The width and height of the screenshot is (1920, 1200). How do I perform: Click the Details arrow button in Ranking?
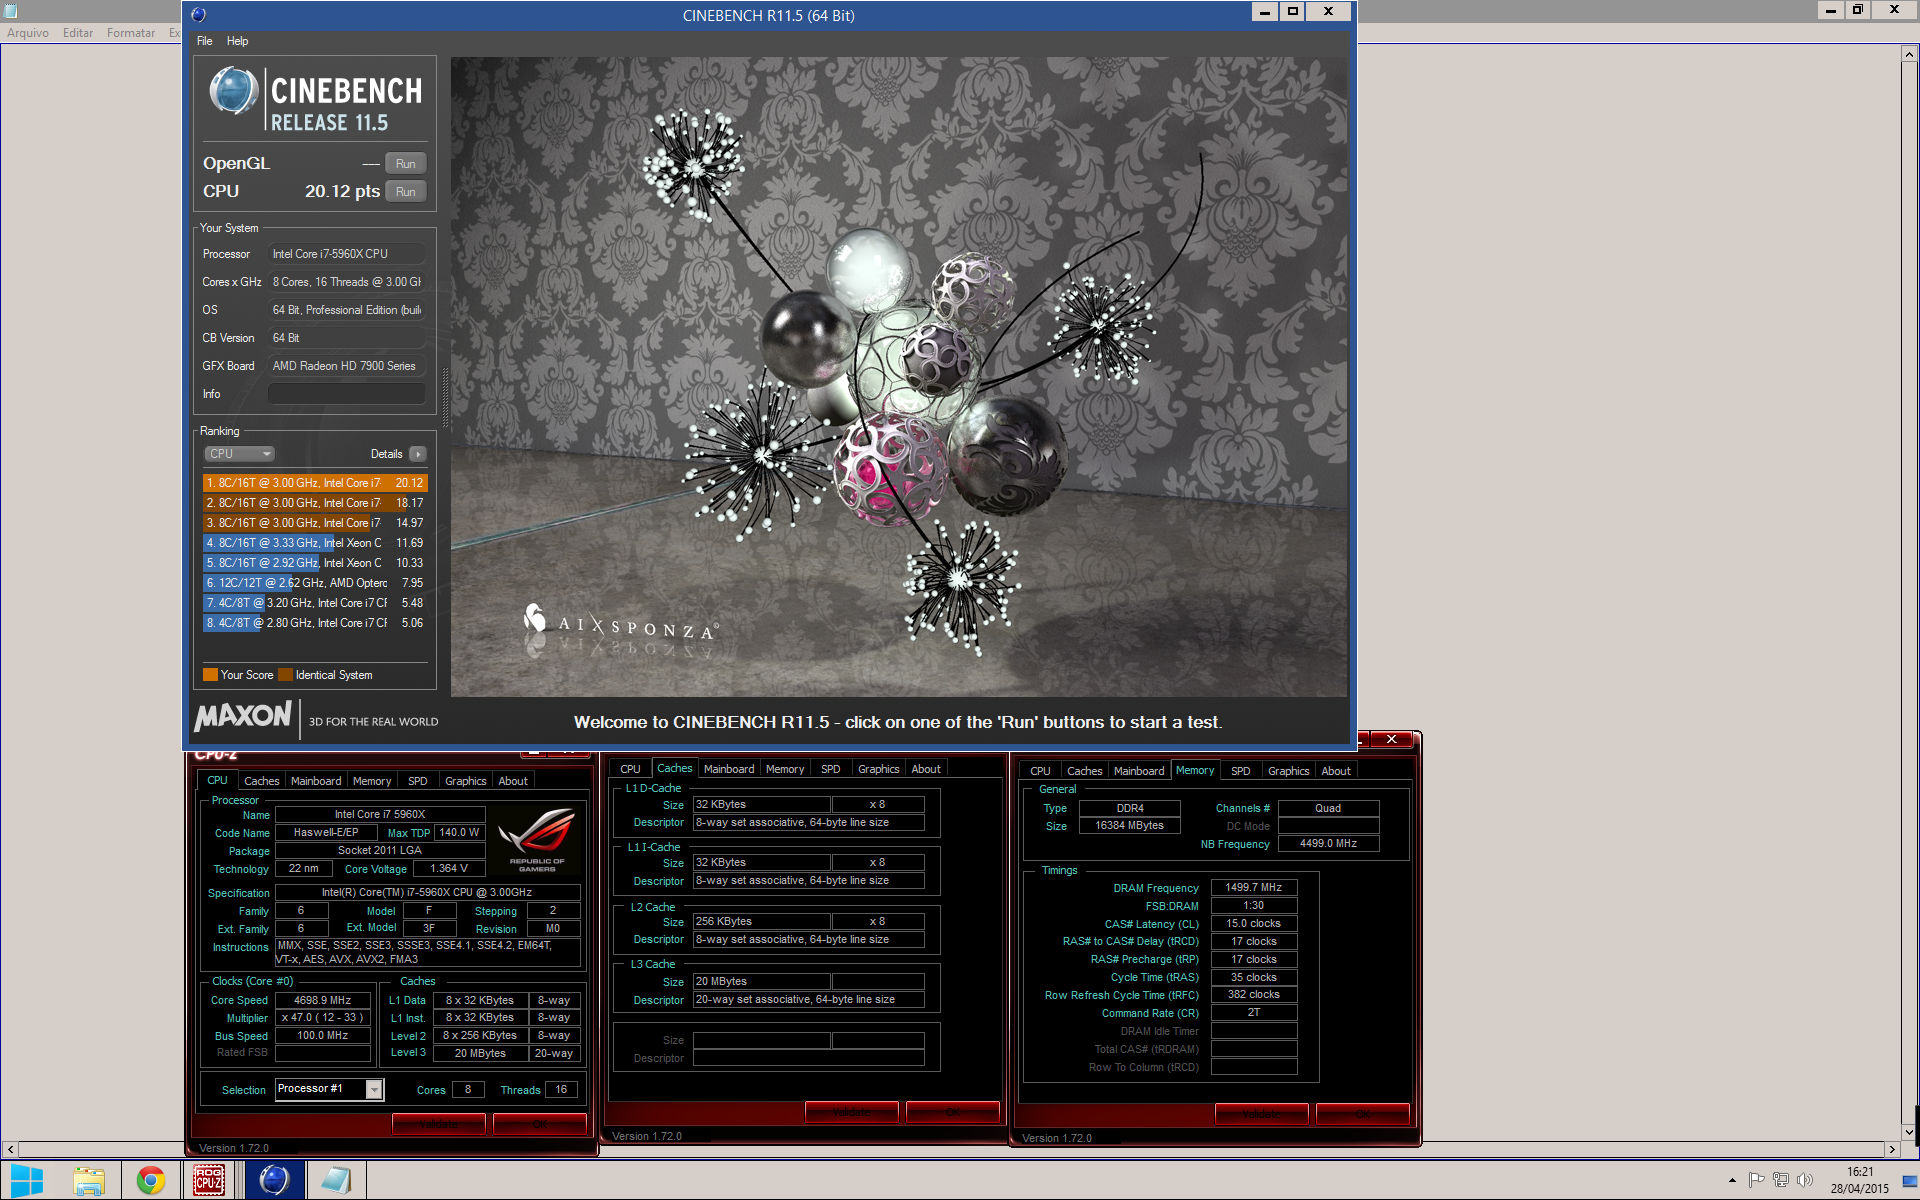click(x=418, y=454)
